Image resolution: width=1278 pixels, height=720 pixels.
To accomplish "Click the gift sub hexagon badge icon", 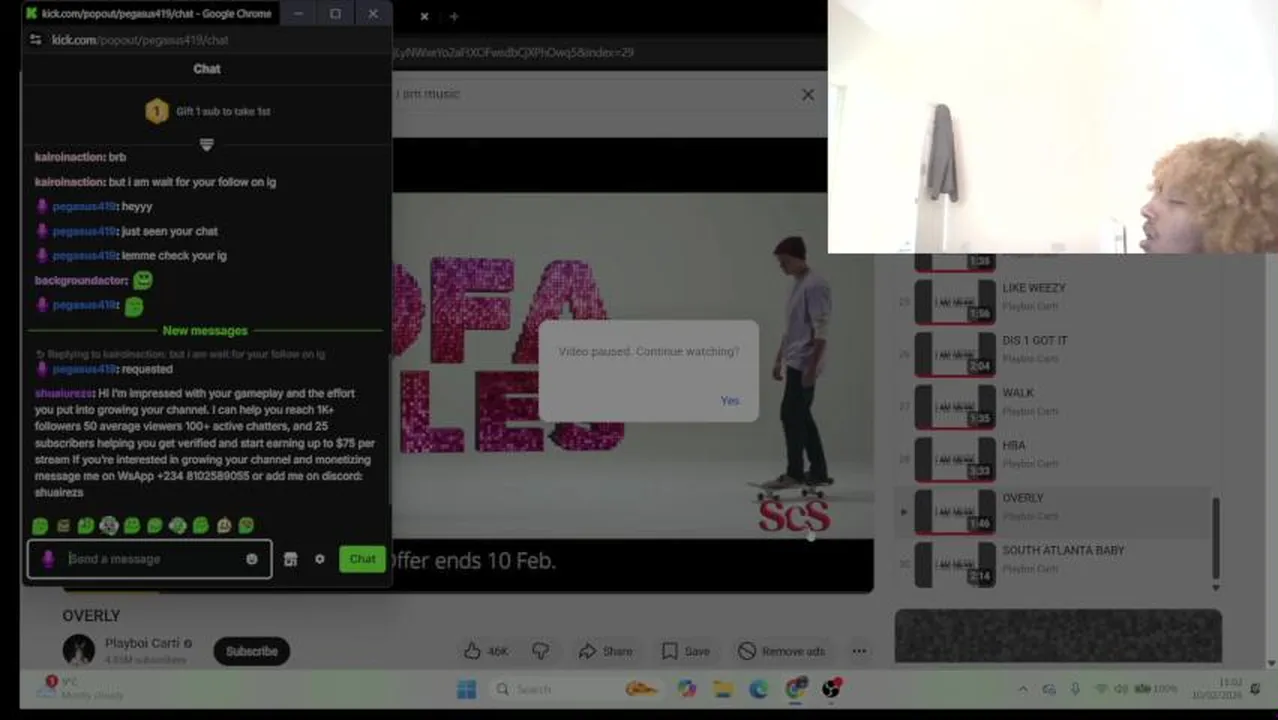I will click(156, 111).
